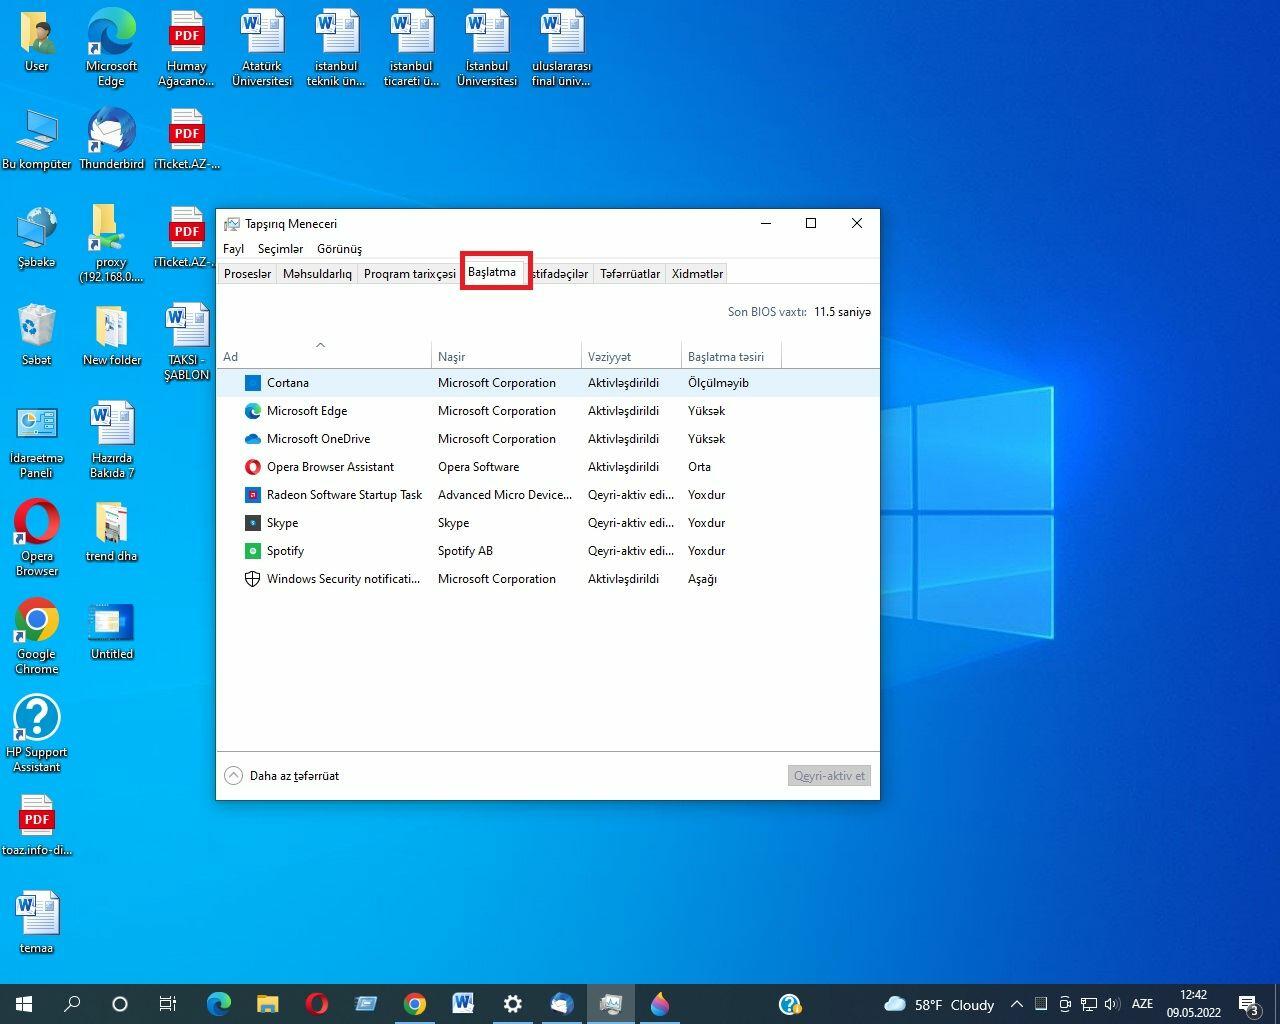1280x1024 pixels.
Task: Click the Microsoft Edge icon in the startup list
Action: click(x=253, y=411)
